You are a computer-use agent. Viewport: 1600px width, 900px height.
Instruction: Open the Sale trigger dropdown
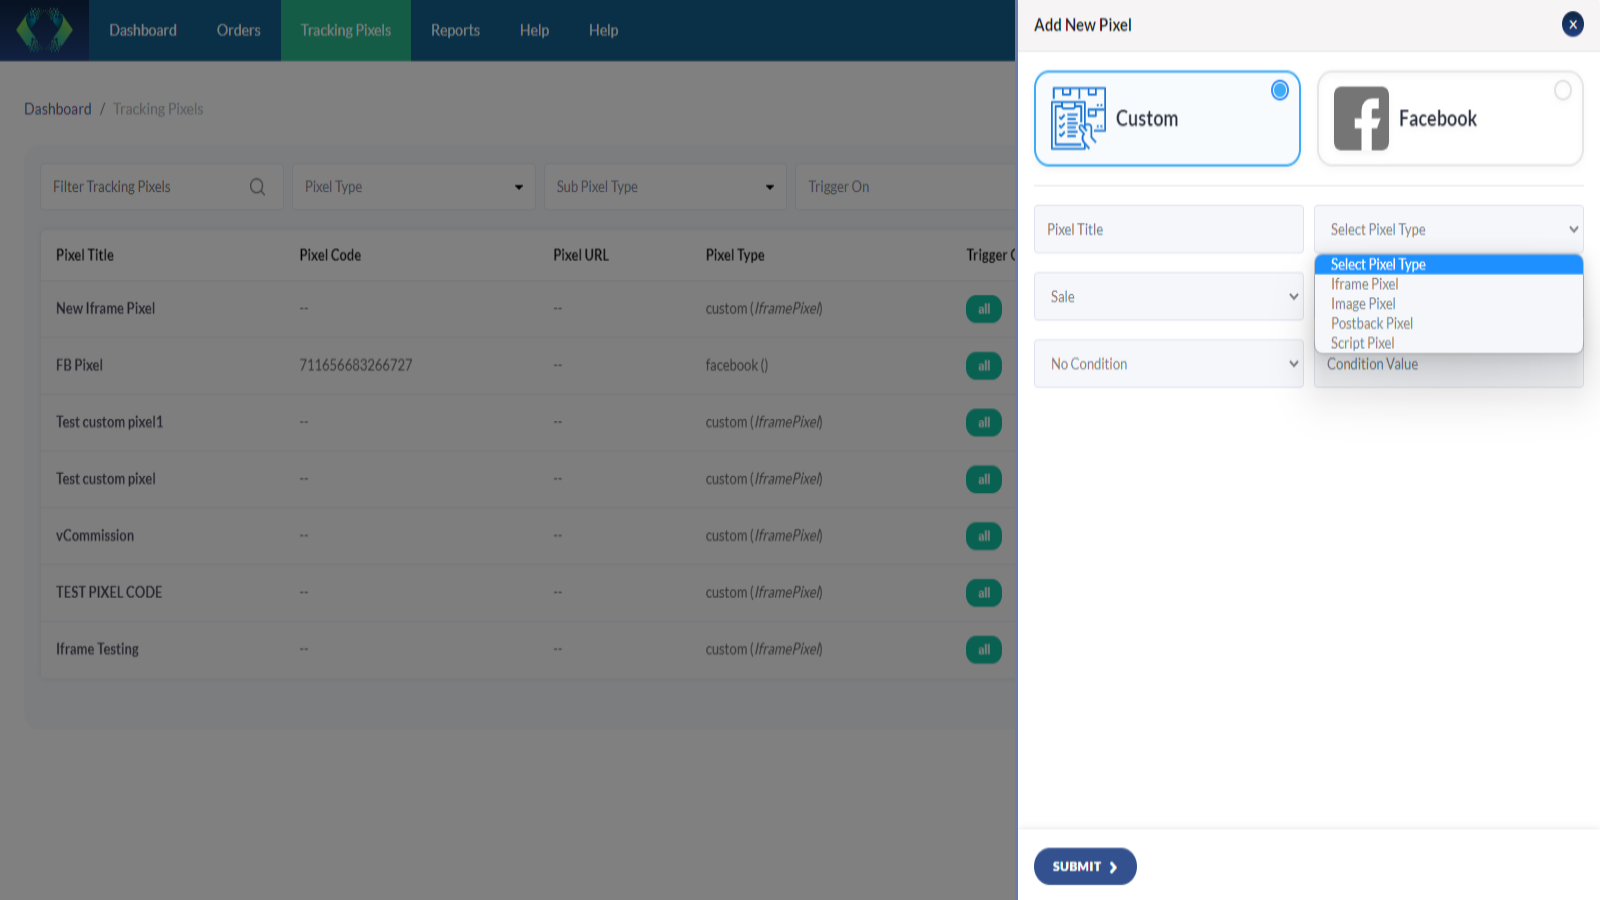(x=1168, y=297)
